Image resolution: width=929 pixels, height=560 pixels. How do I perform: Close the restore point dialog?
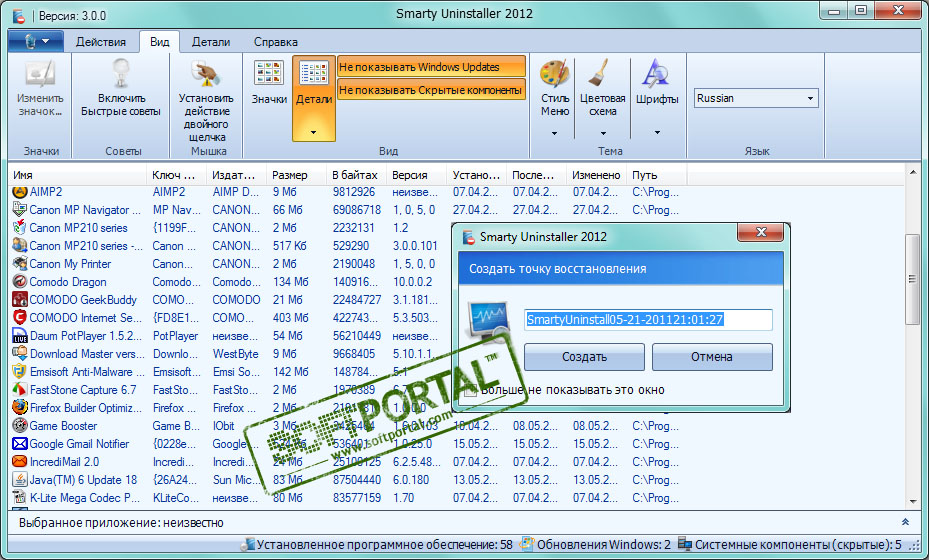click(x=761, y=232)
